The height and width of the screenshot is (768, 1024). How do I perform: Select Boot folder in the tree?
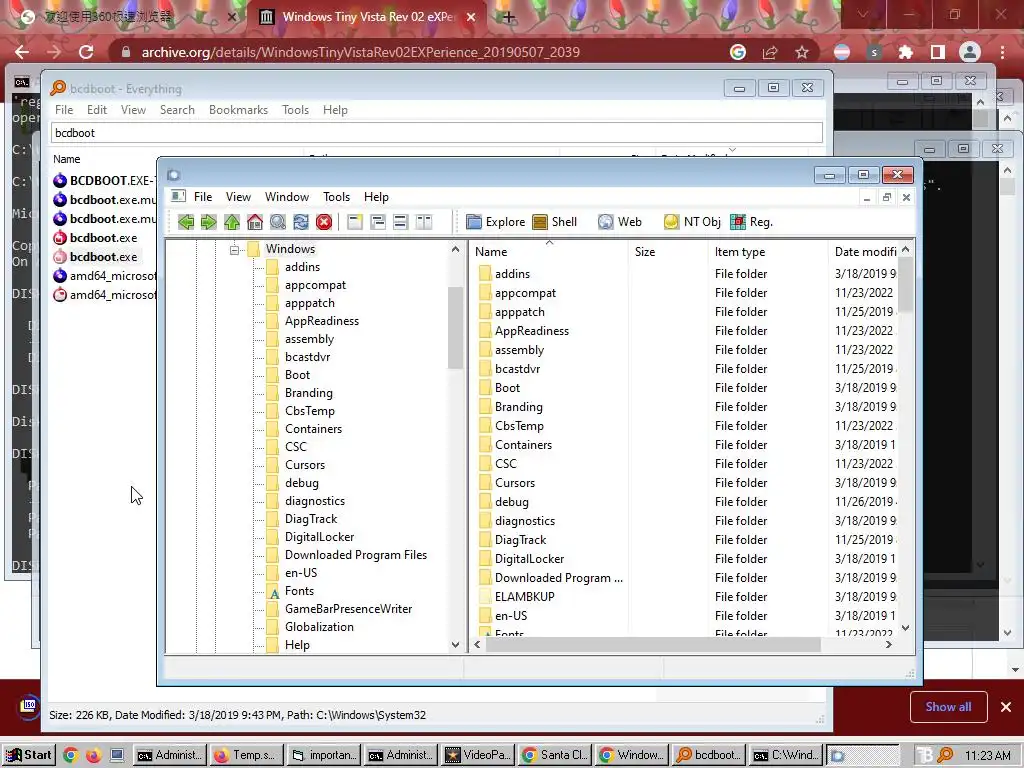click(x=297, y=375)
